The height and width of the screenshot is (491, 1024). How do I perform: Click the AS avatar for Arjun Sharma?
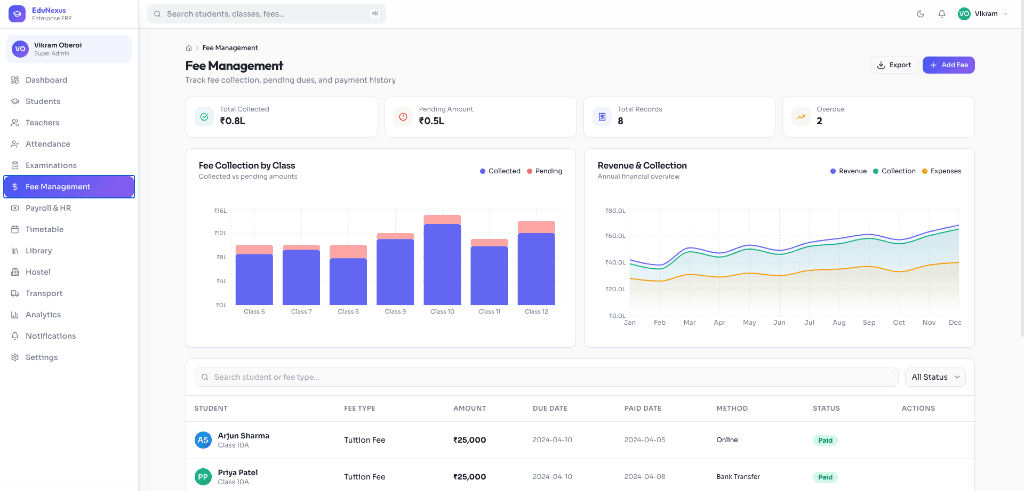pyautogui.click(x=203, y=440)
